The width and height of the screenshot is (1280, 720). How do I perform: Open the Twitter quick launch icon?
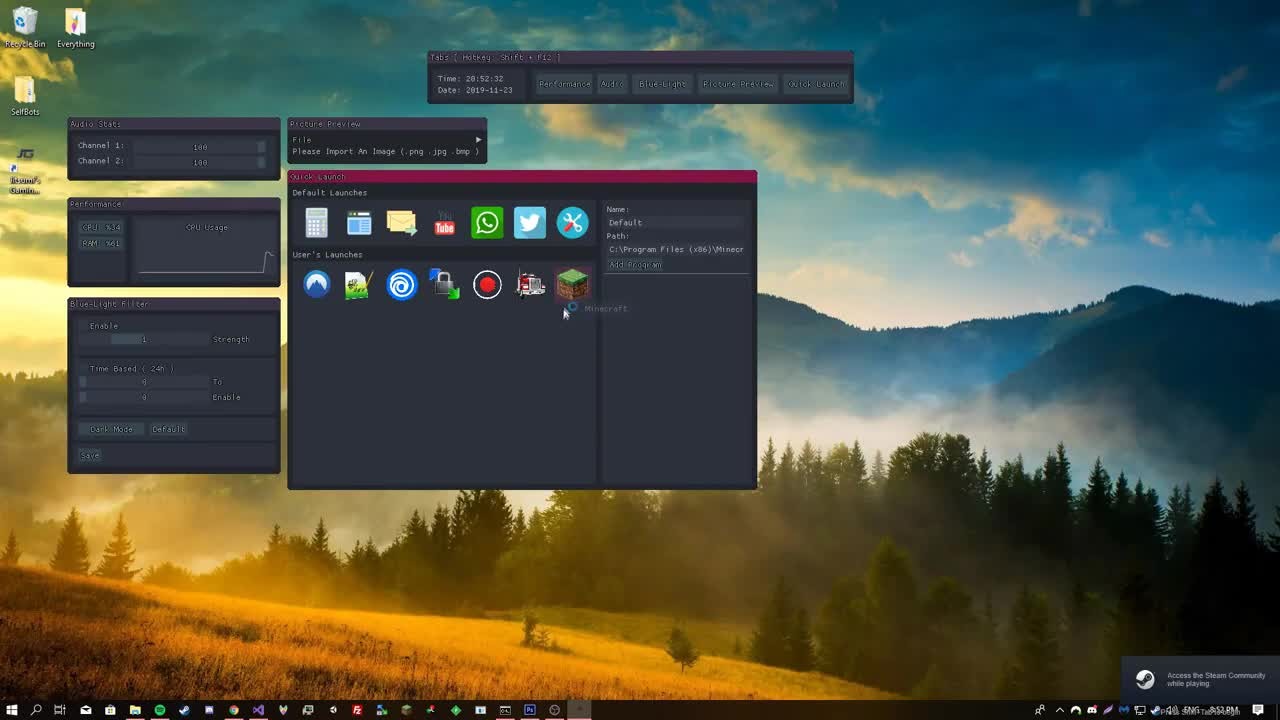click(530, 223)
